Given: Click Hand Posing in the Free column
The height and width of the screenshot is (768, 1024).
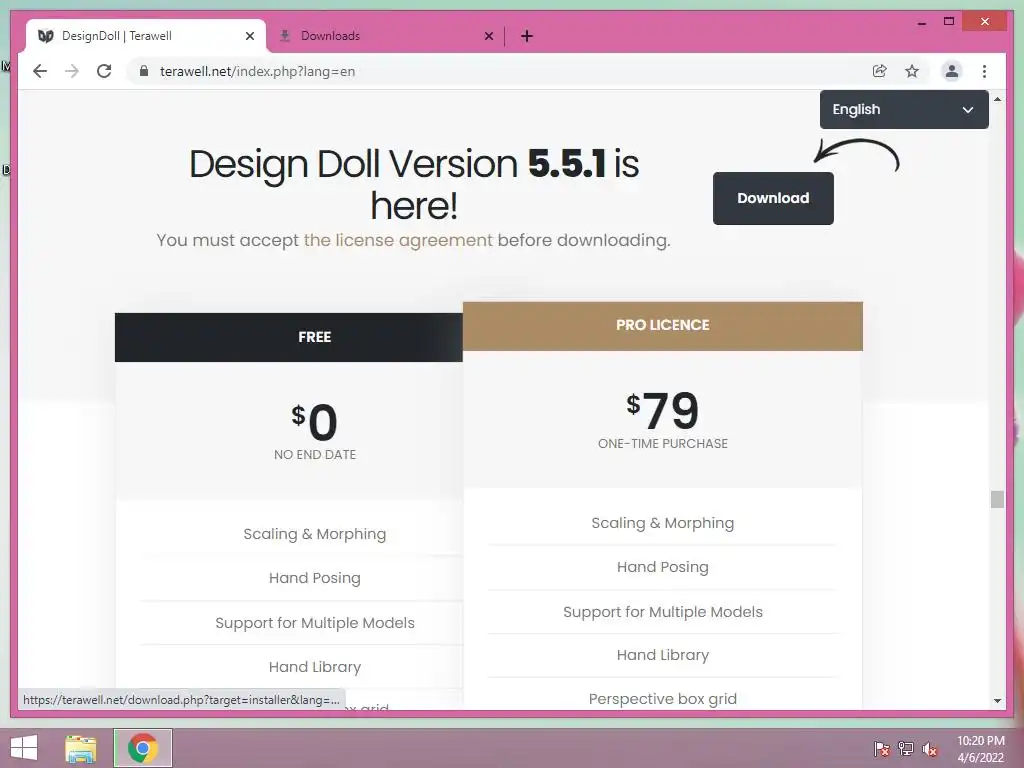Looking at the screenshot, I should (315, 578).
